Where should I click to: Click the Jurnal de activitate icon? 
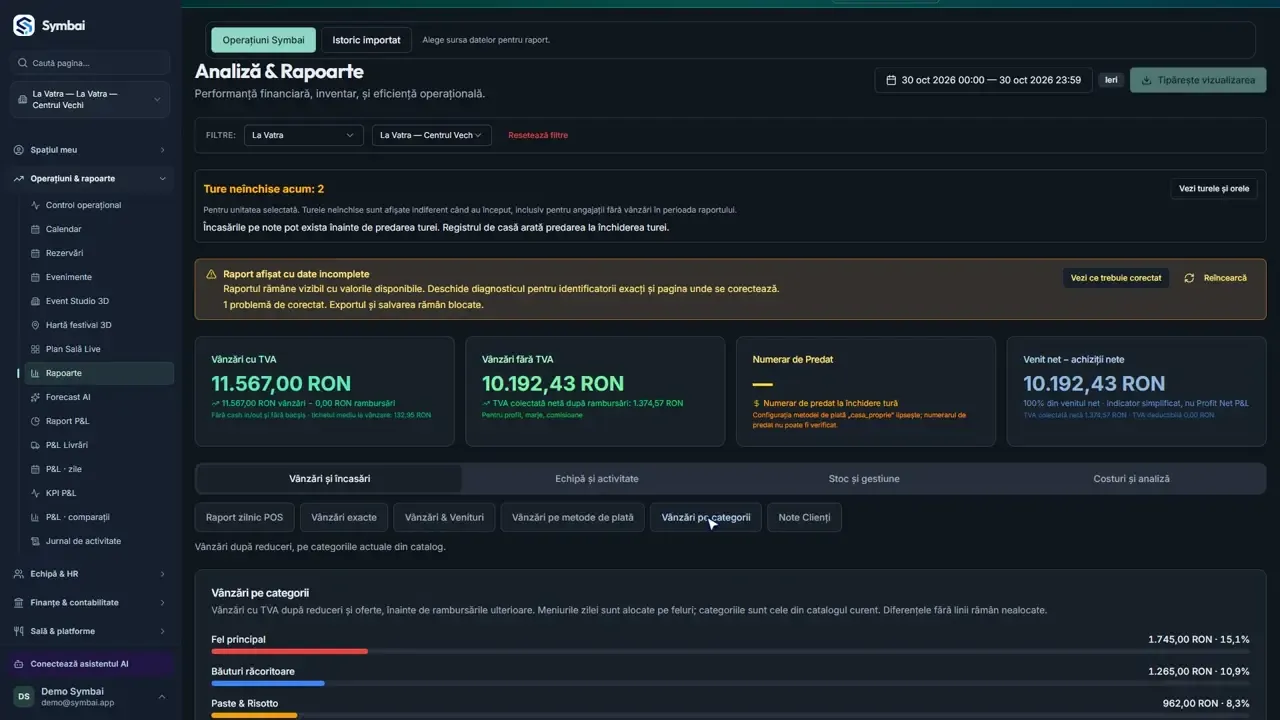click(x=36, y=541)
